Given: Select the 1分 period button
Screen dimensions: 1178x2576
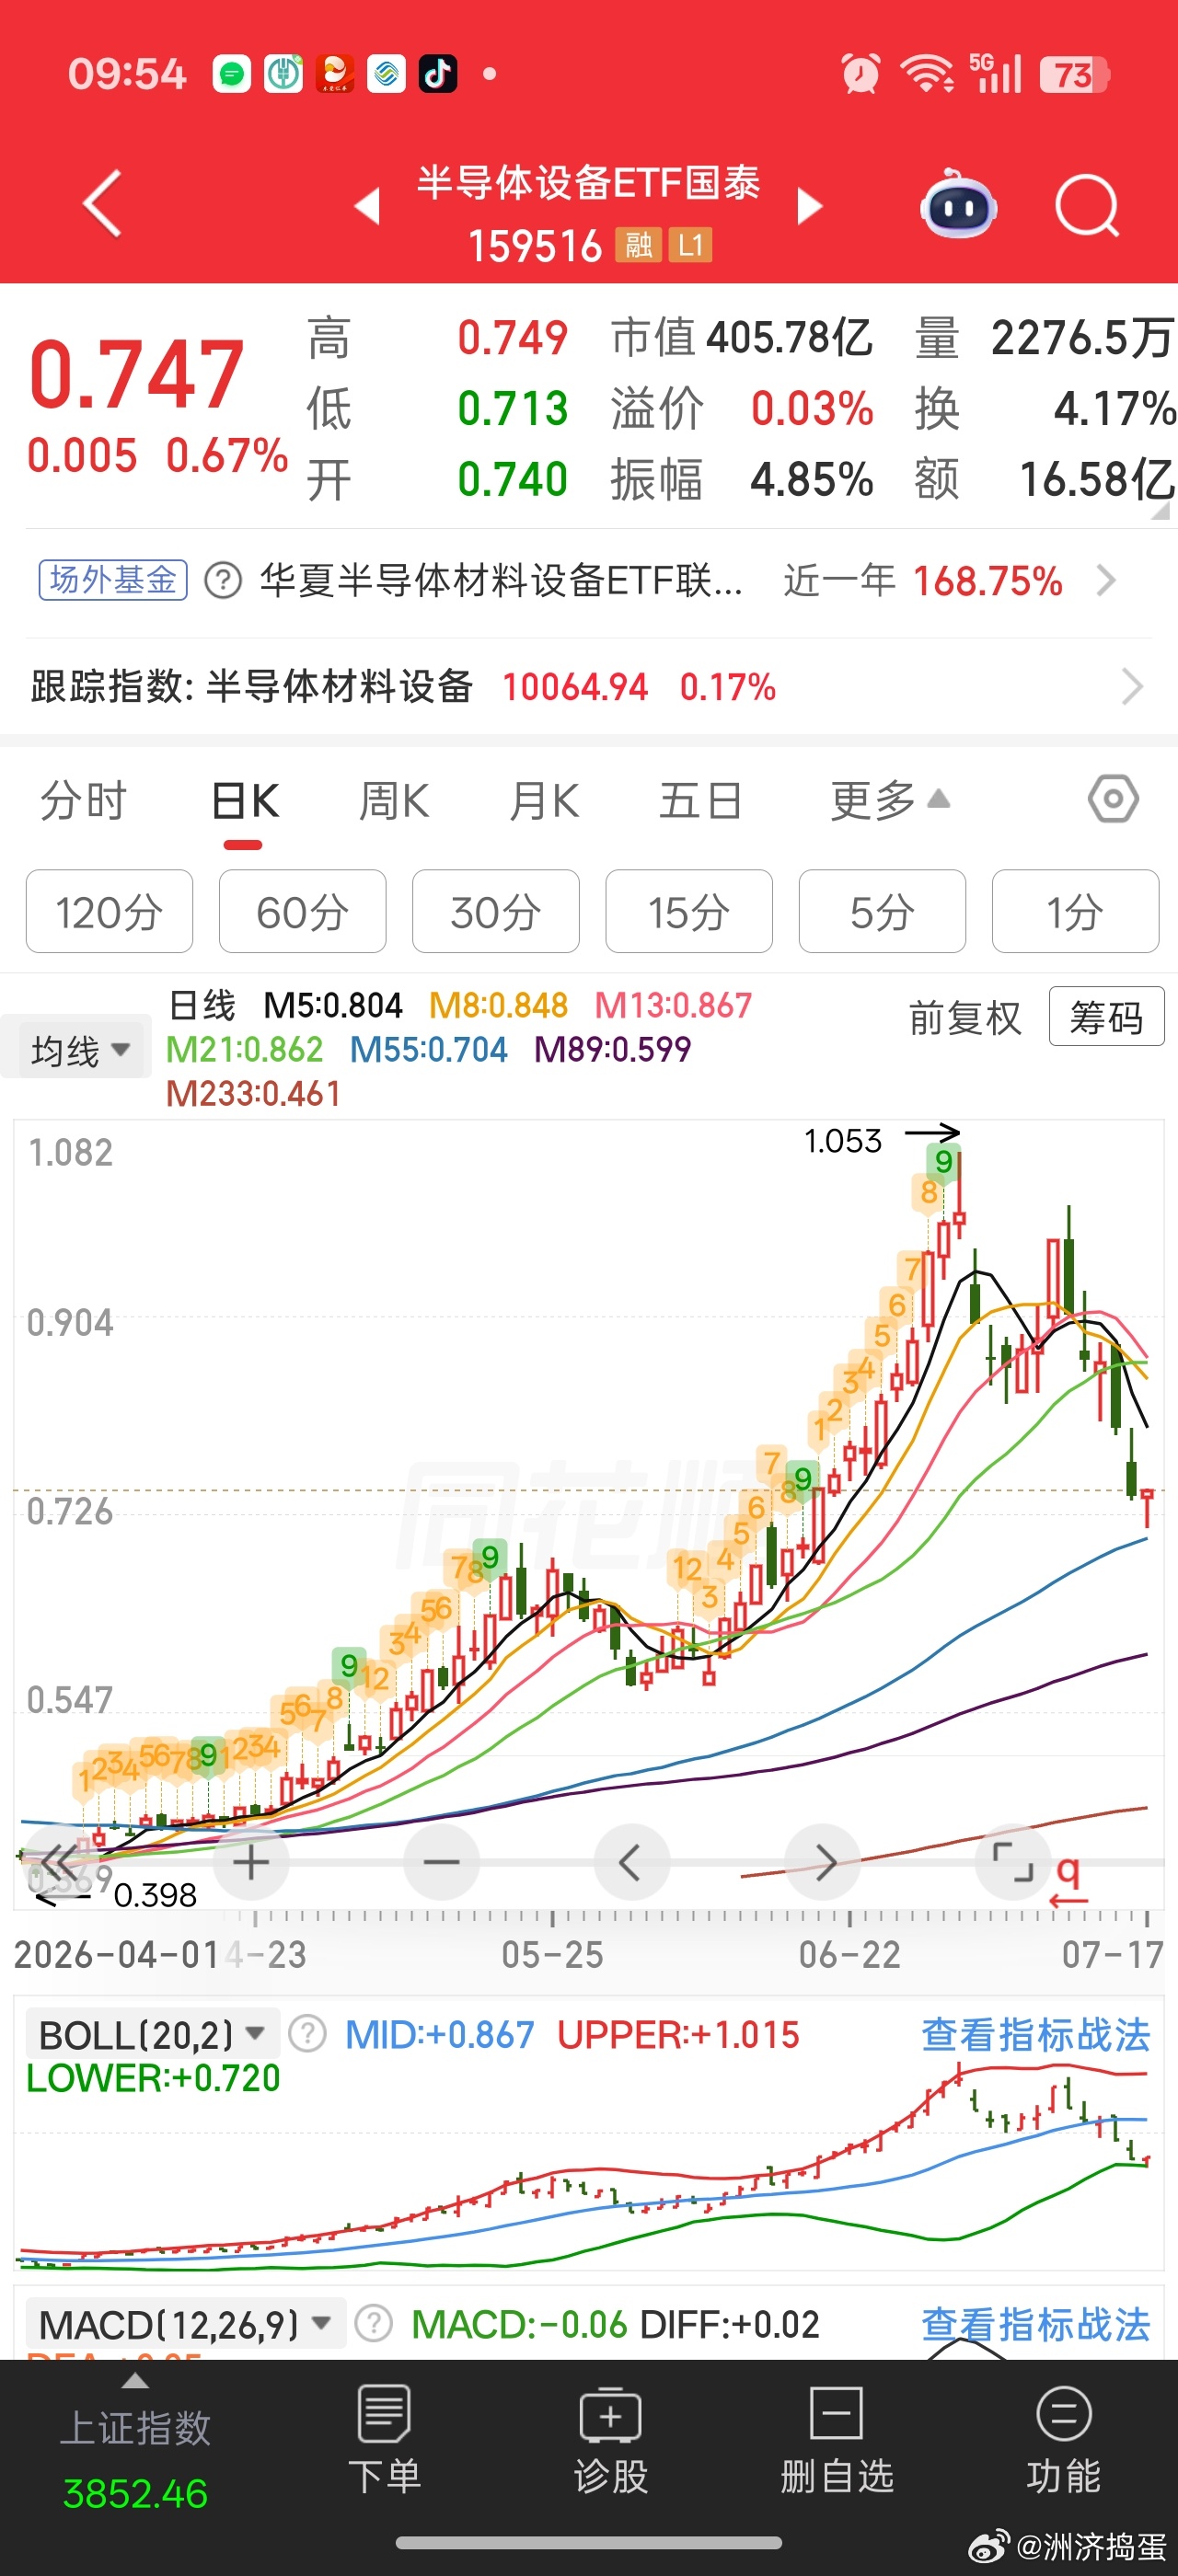Looking at the screenshot, I should tap(1075, 911).
